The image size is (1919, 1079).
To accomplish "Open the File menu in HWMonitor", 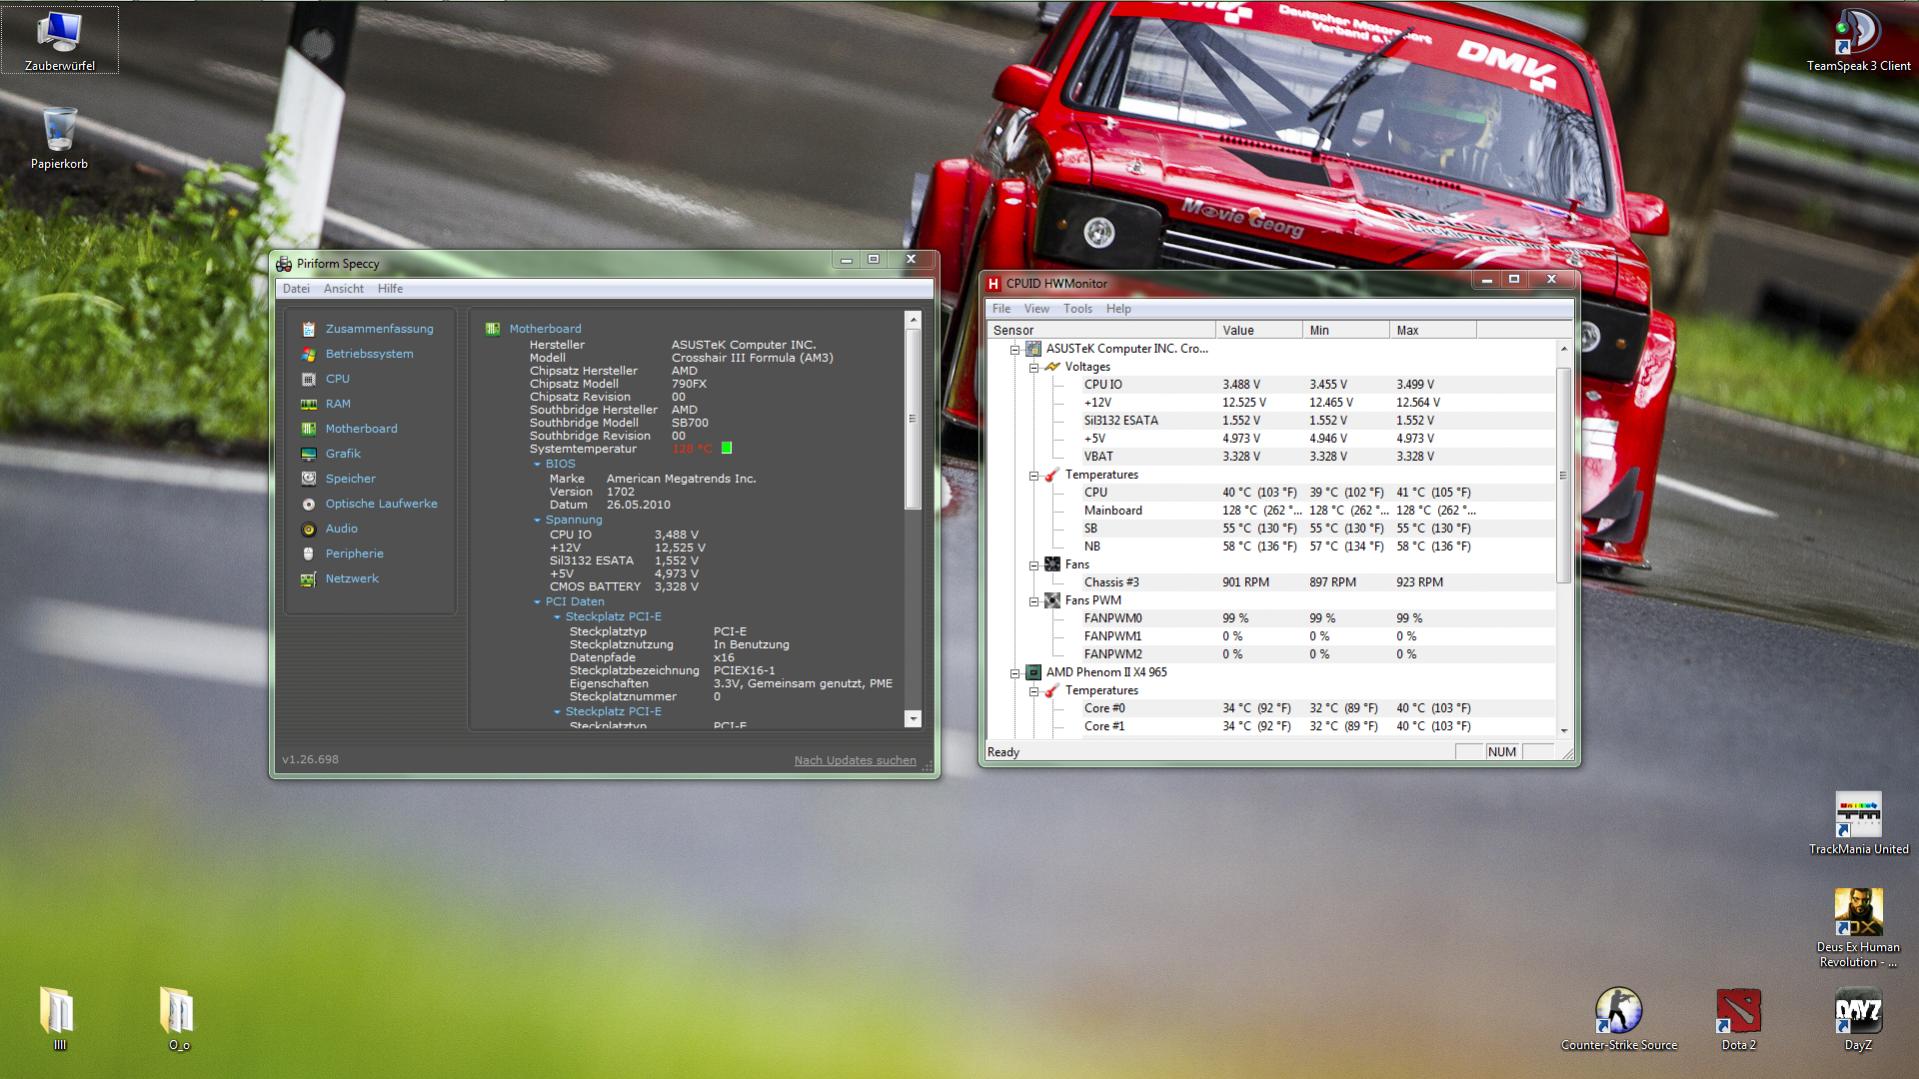I will pos(1001,309).
